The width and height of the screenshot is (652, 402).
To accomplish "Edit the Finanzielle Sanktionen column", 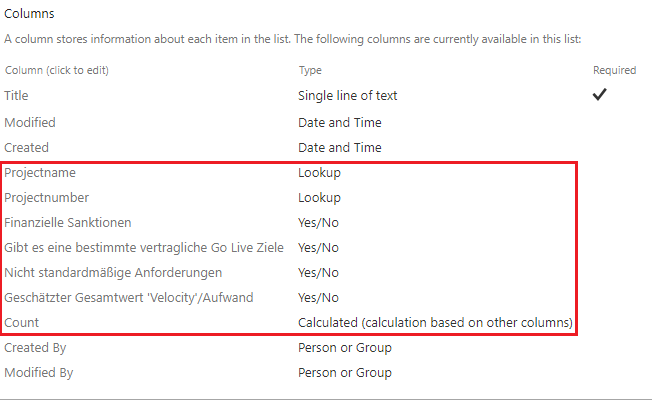I will [68, 222].
